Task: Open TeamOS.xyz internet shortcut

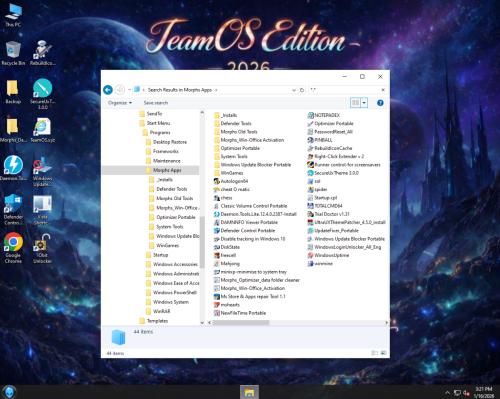Action: [x=43, y=130]
